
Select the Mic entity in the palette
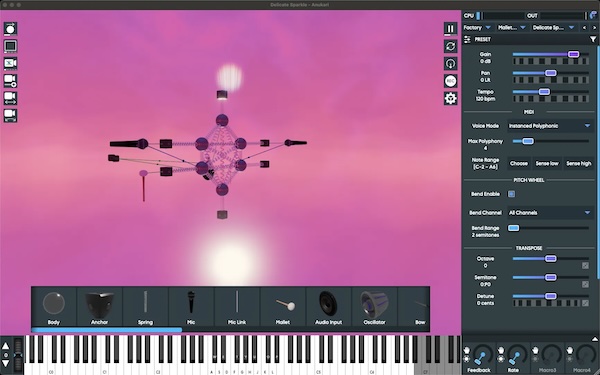[191, 307]
